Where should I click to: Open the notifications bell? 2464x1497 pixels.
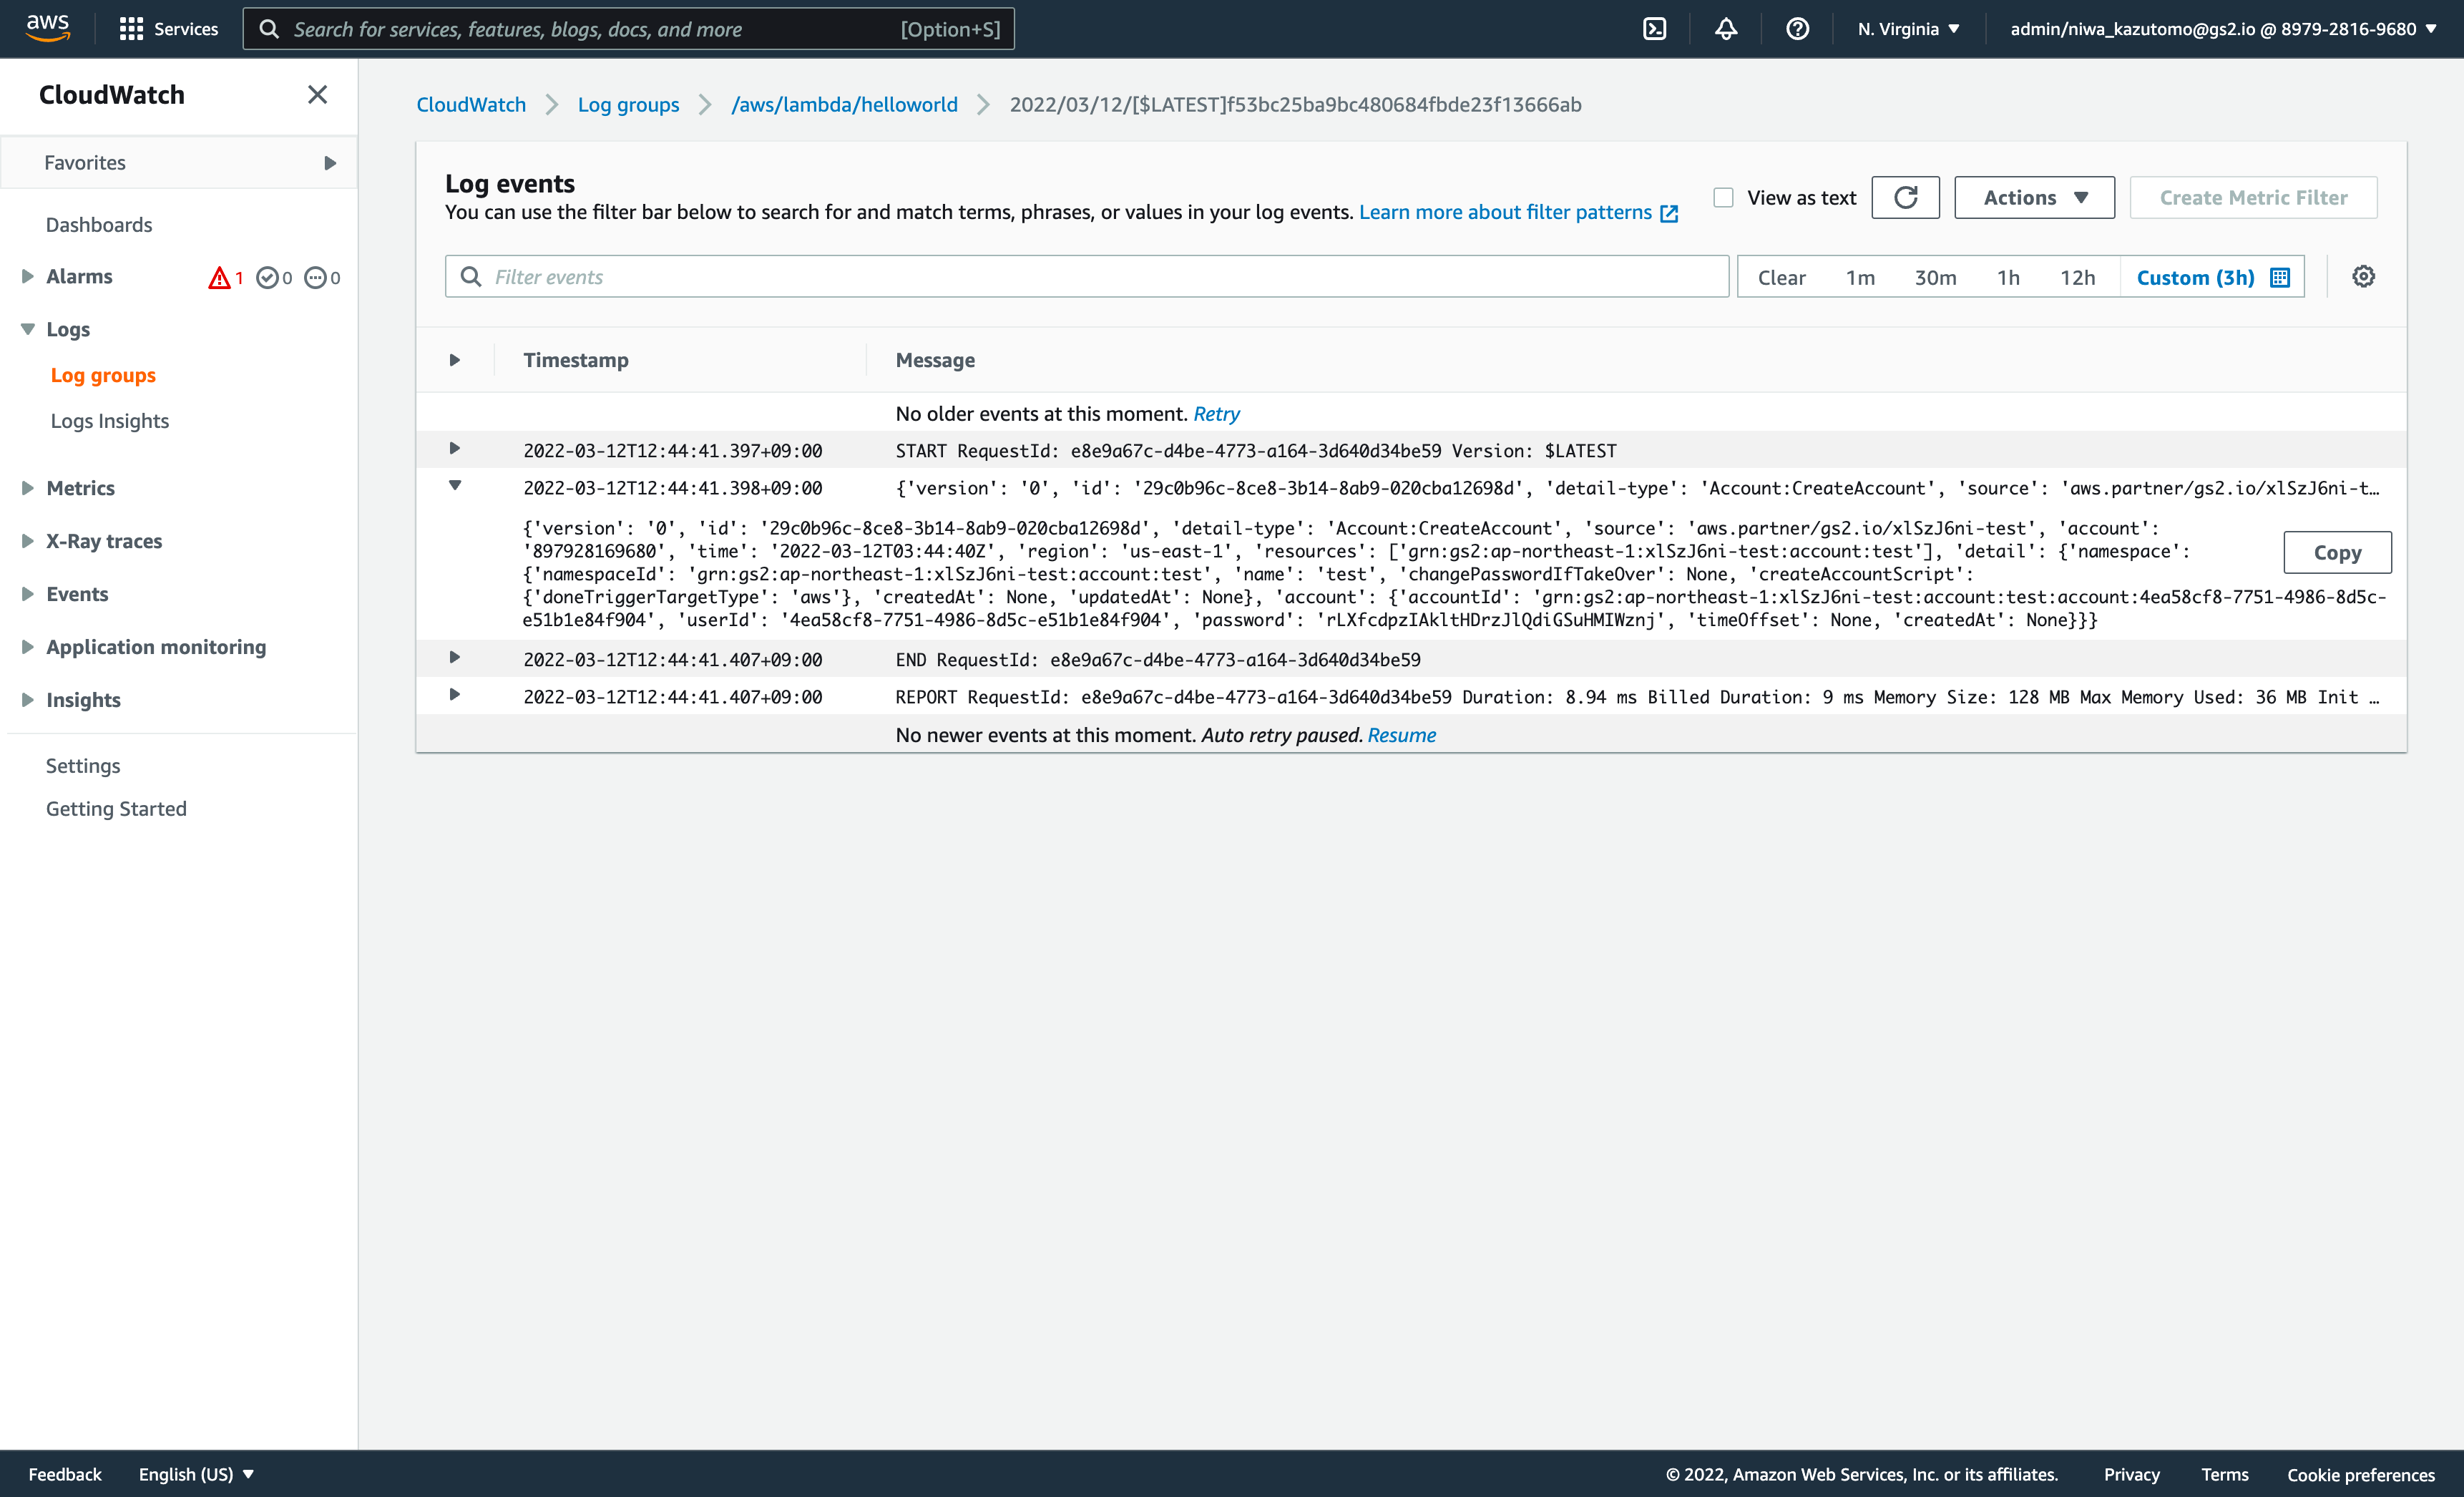pyautogui.click(x=1726, y=29)
